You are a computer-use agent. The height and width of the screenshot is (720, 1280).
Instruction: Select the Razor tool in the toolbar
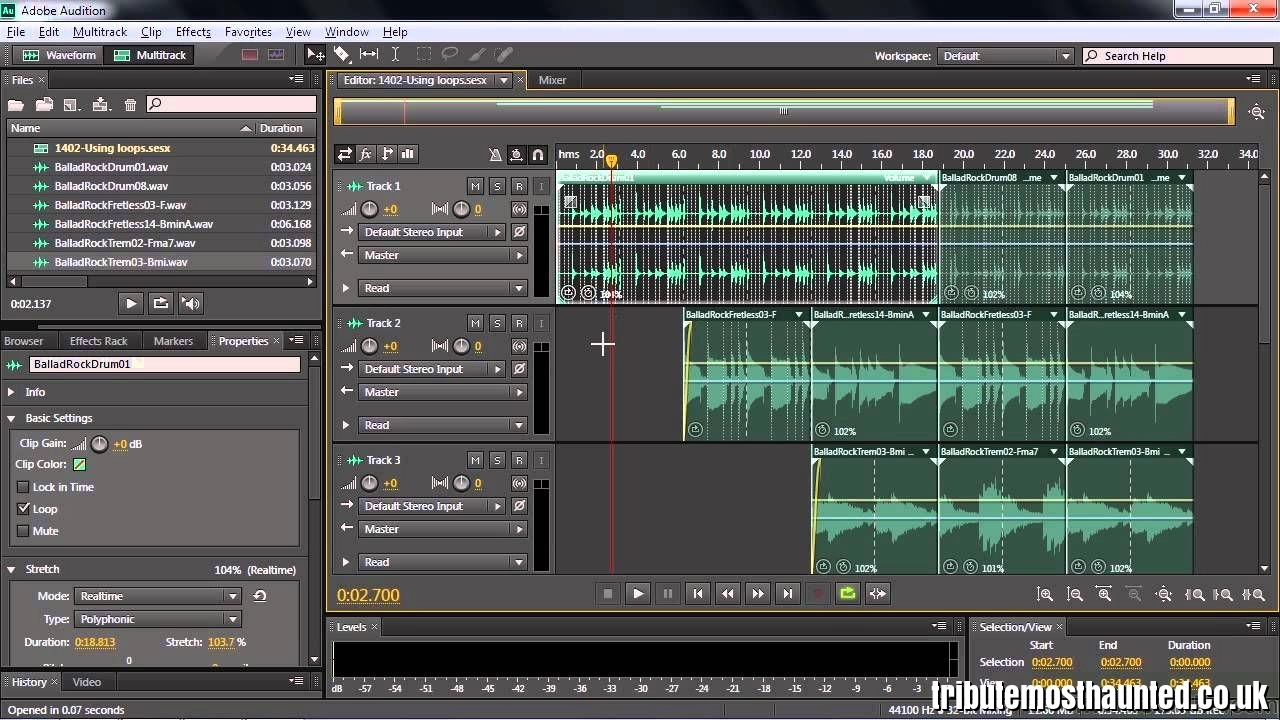pos(342,55)
